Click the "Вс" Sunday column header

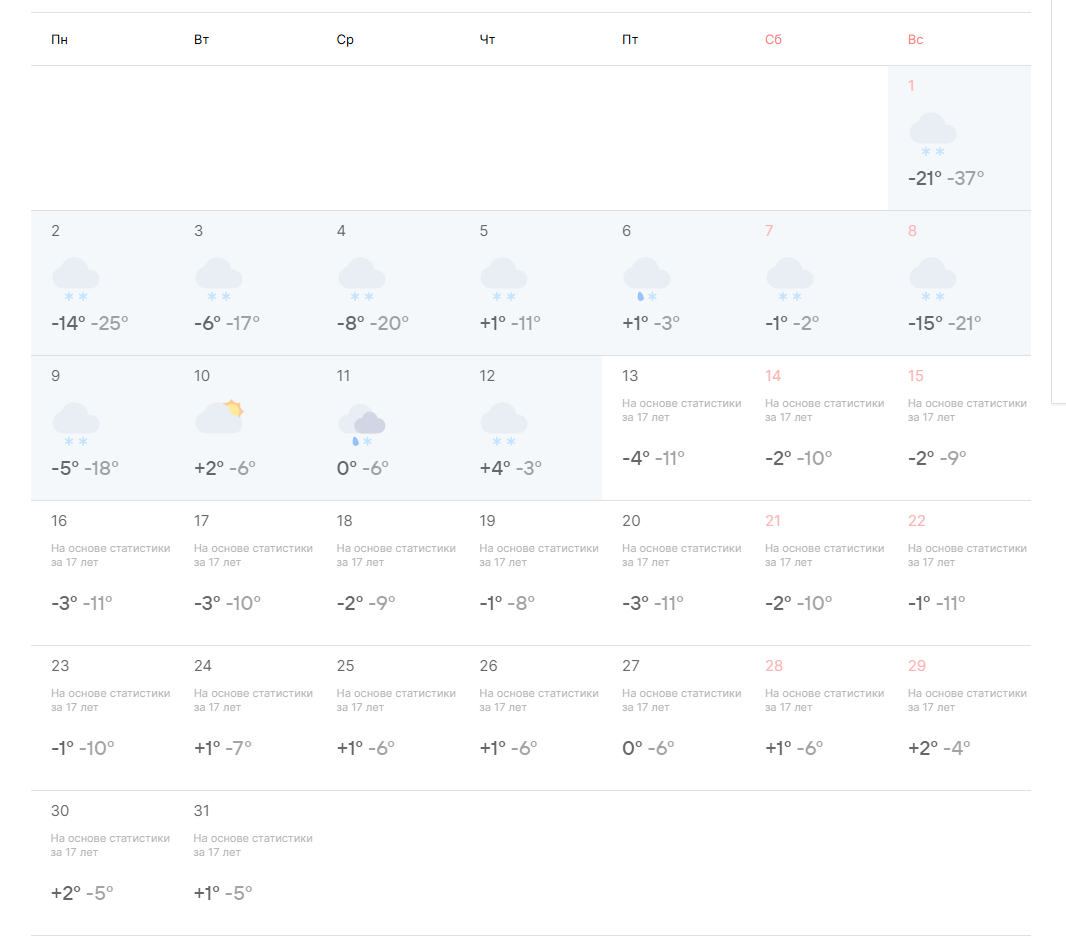tap(916, 40)
